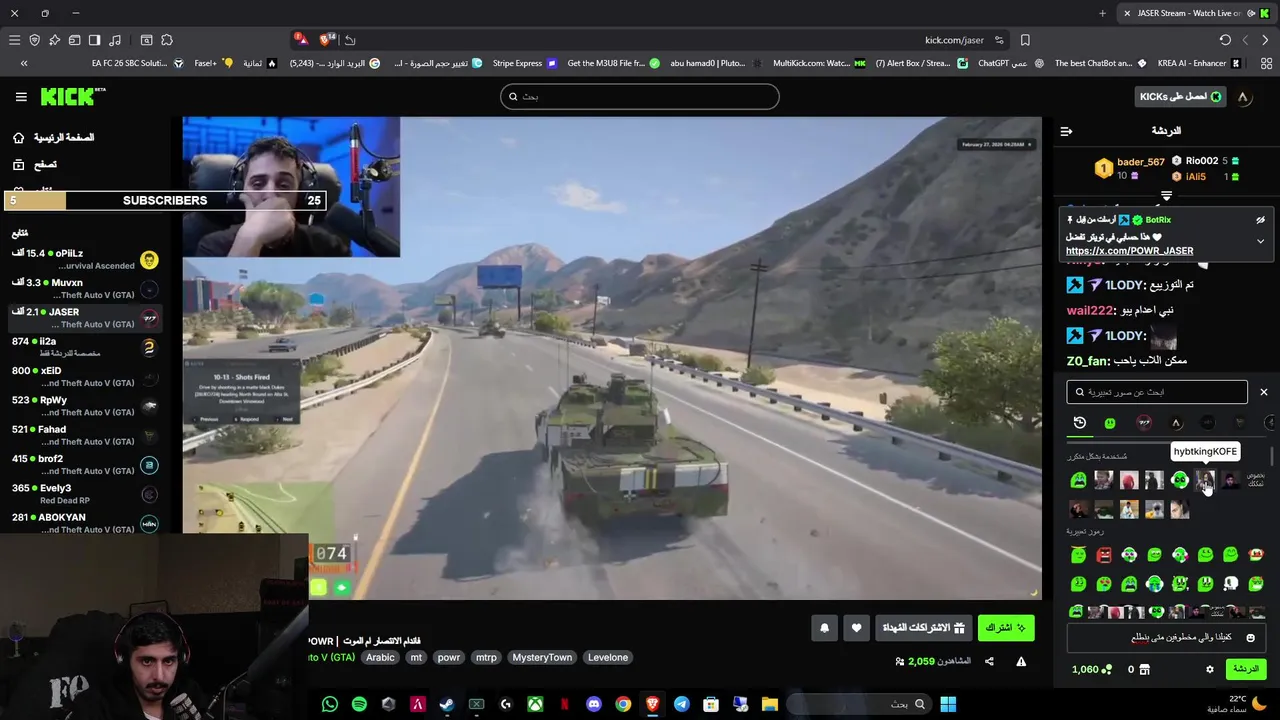Open Steam from taskbar
The image size is (1280, 720).
click(447, 704)
